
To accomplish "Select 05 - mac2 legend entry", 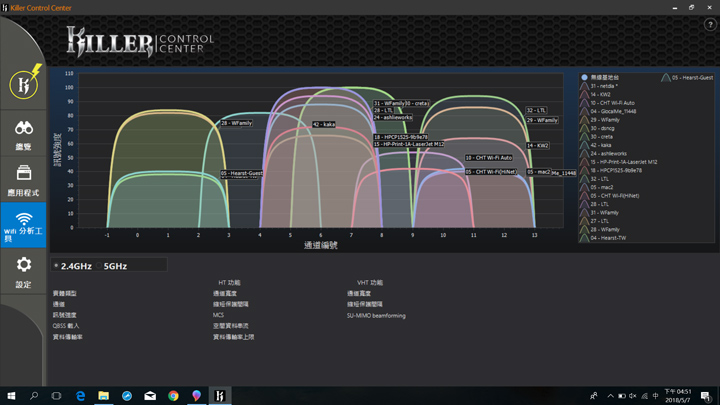I will click(x=596, y=187).
